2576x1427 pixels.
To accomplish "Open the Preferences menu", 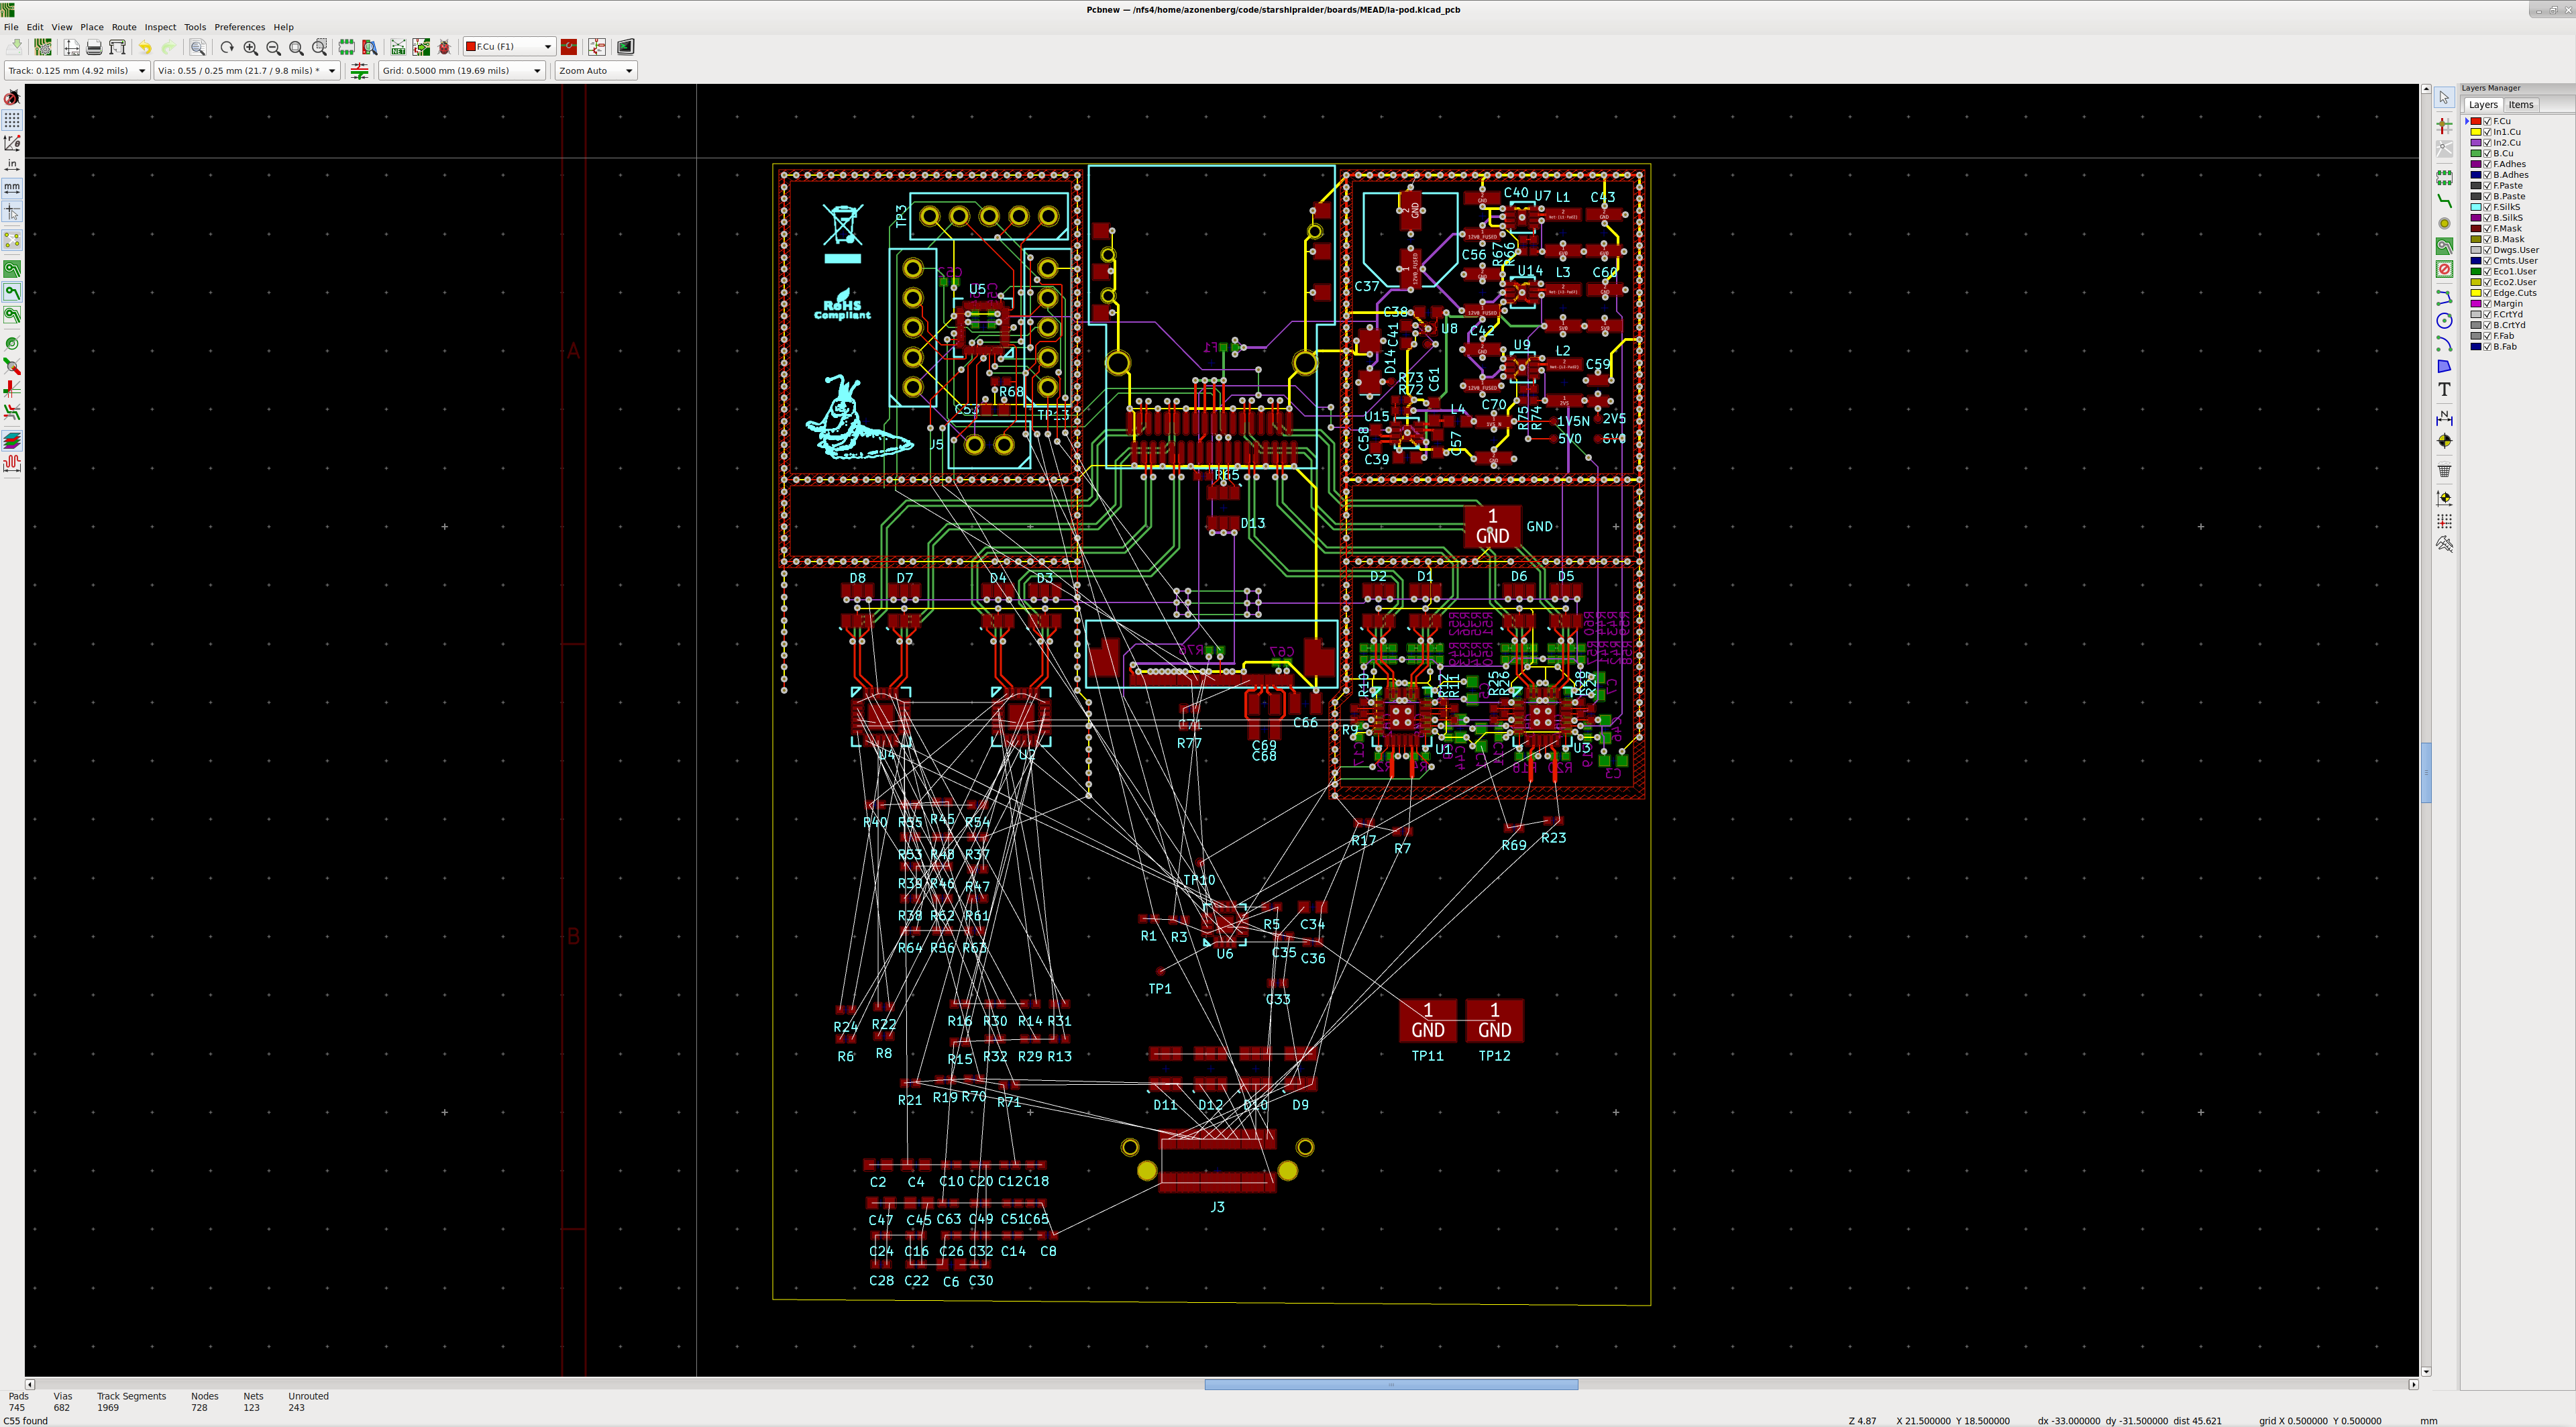I will pyautogui.click(x=240, y=27).
